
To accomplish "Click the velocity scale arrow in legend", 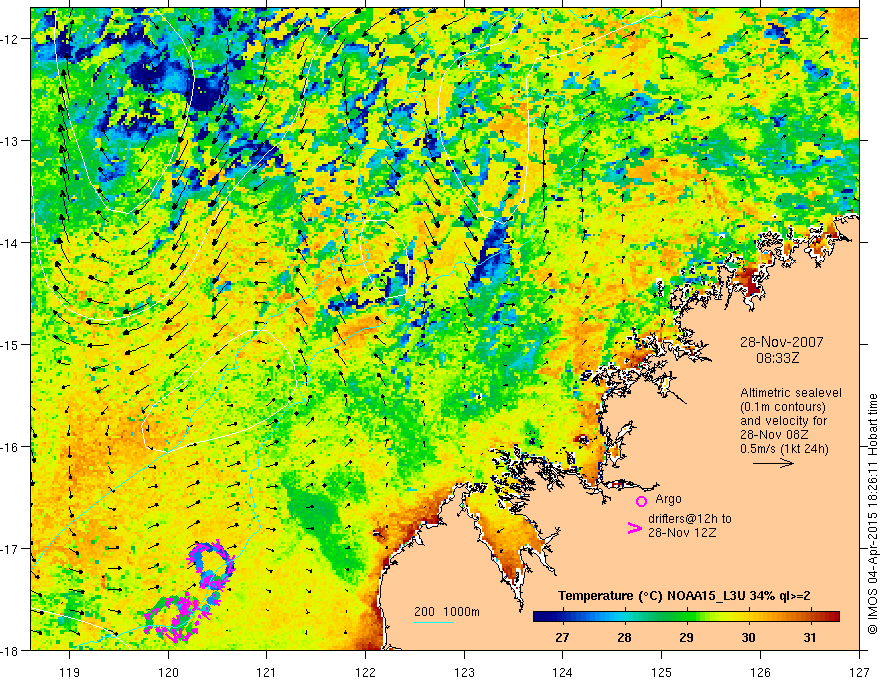I will 773,463.
